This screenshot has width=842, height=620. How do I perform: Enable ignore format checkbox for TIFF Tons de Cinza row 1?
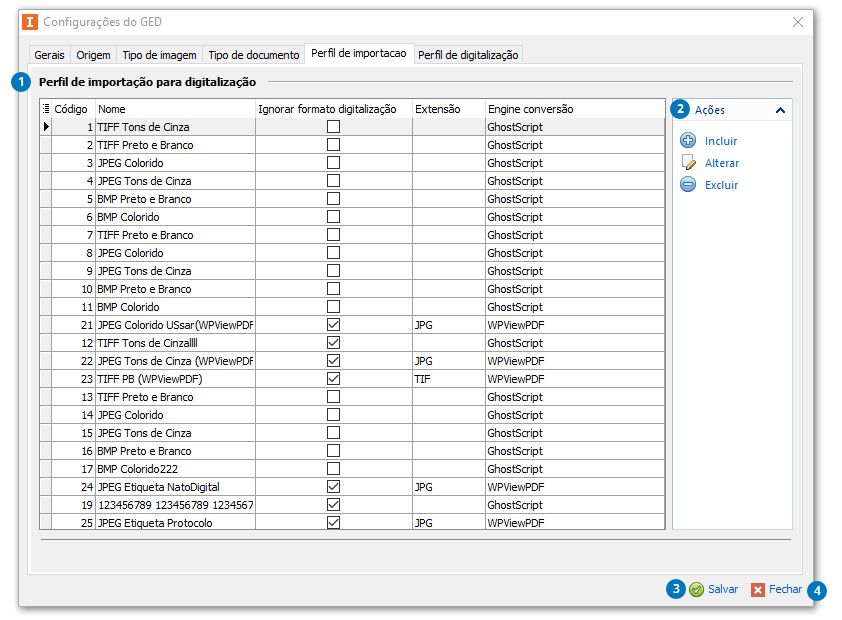click(x=333, y=127)
